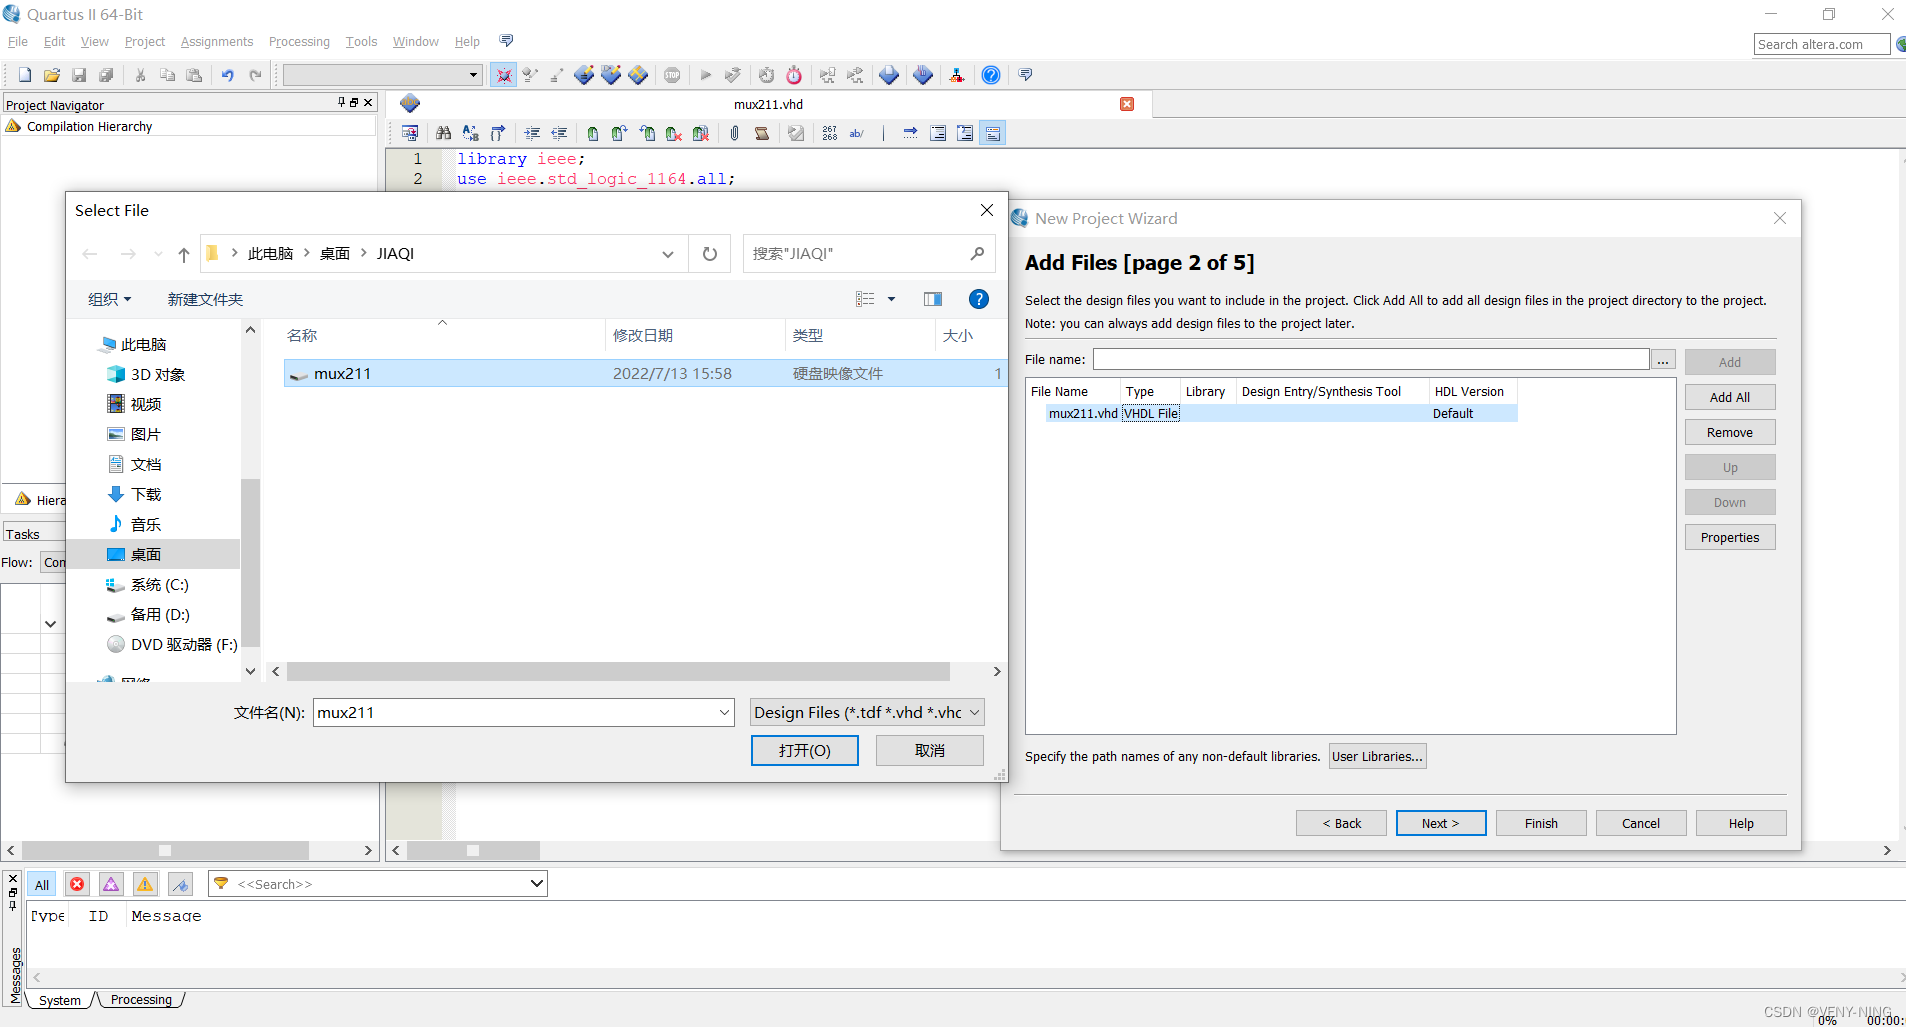Show only error messages filter icon
This screenshot has width=1906, height=1027.
[77, 884]
